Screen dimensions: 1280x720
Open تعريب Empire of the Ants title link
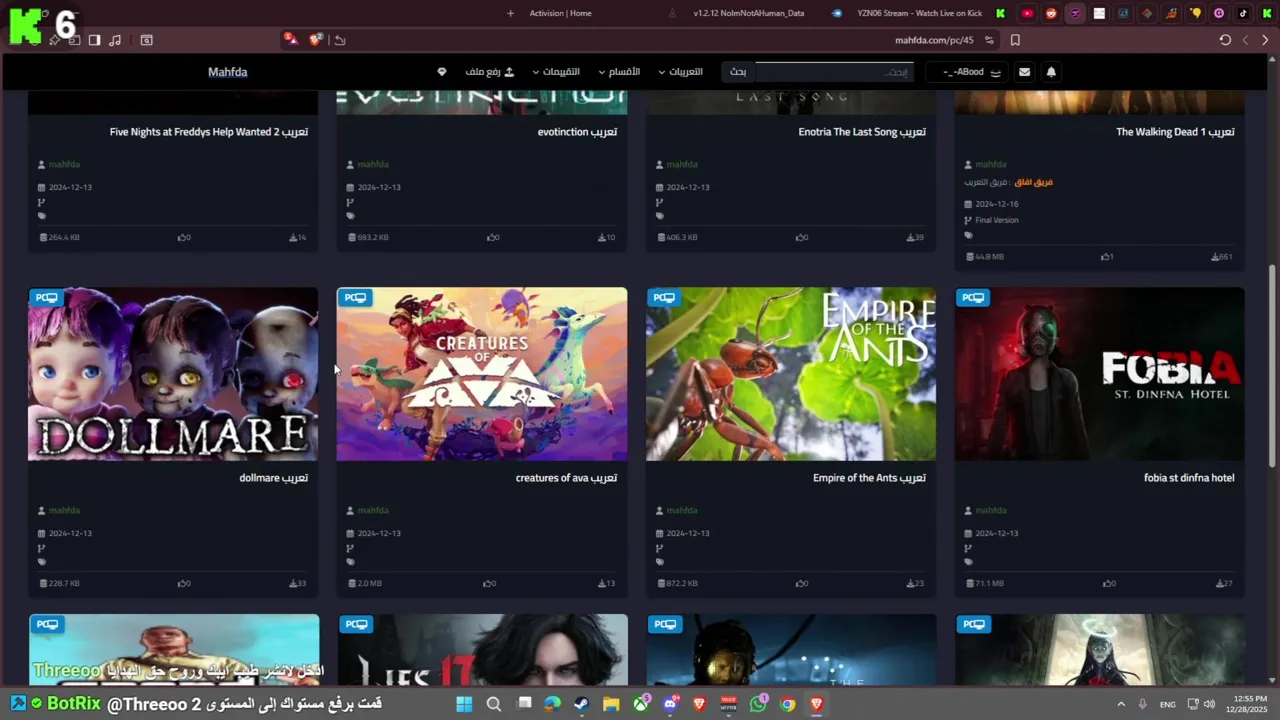(x=869, y=478)
